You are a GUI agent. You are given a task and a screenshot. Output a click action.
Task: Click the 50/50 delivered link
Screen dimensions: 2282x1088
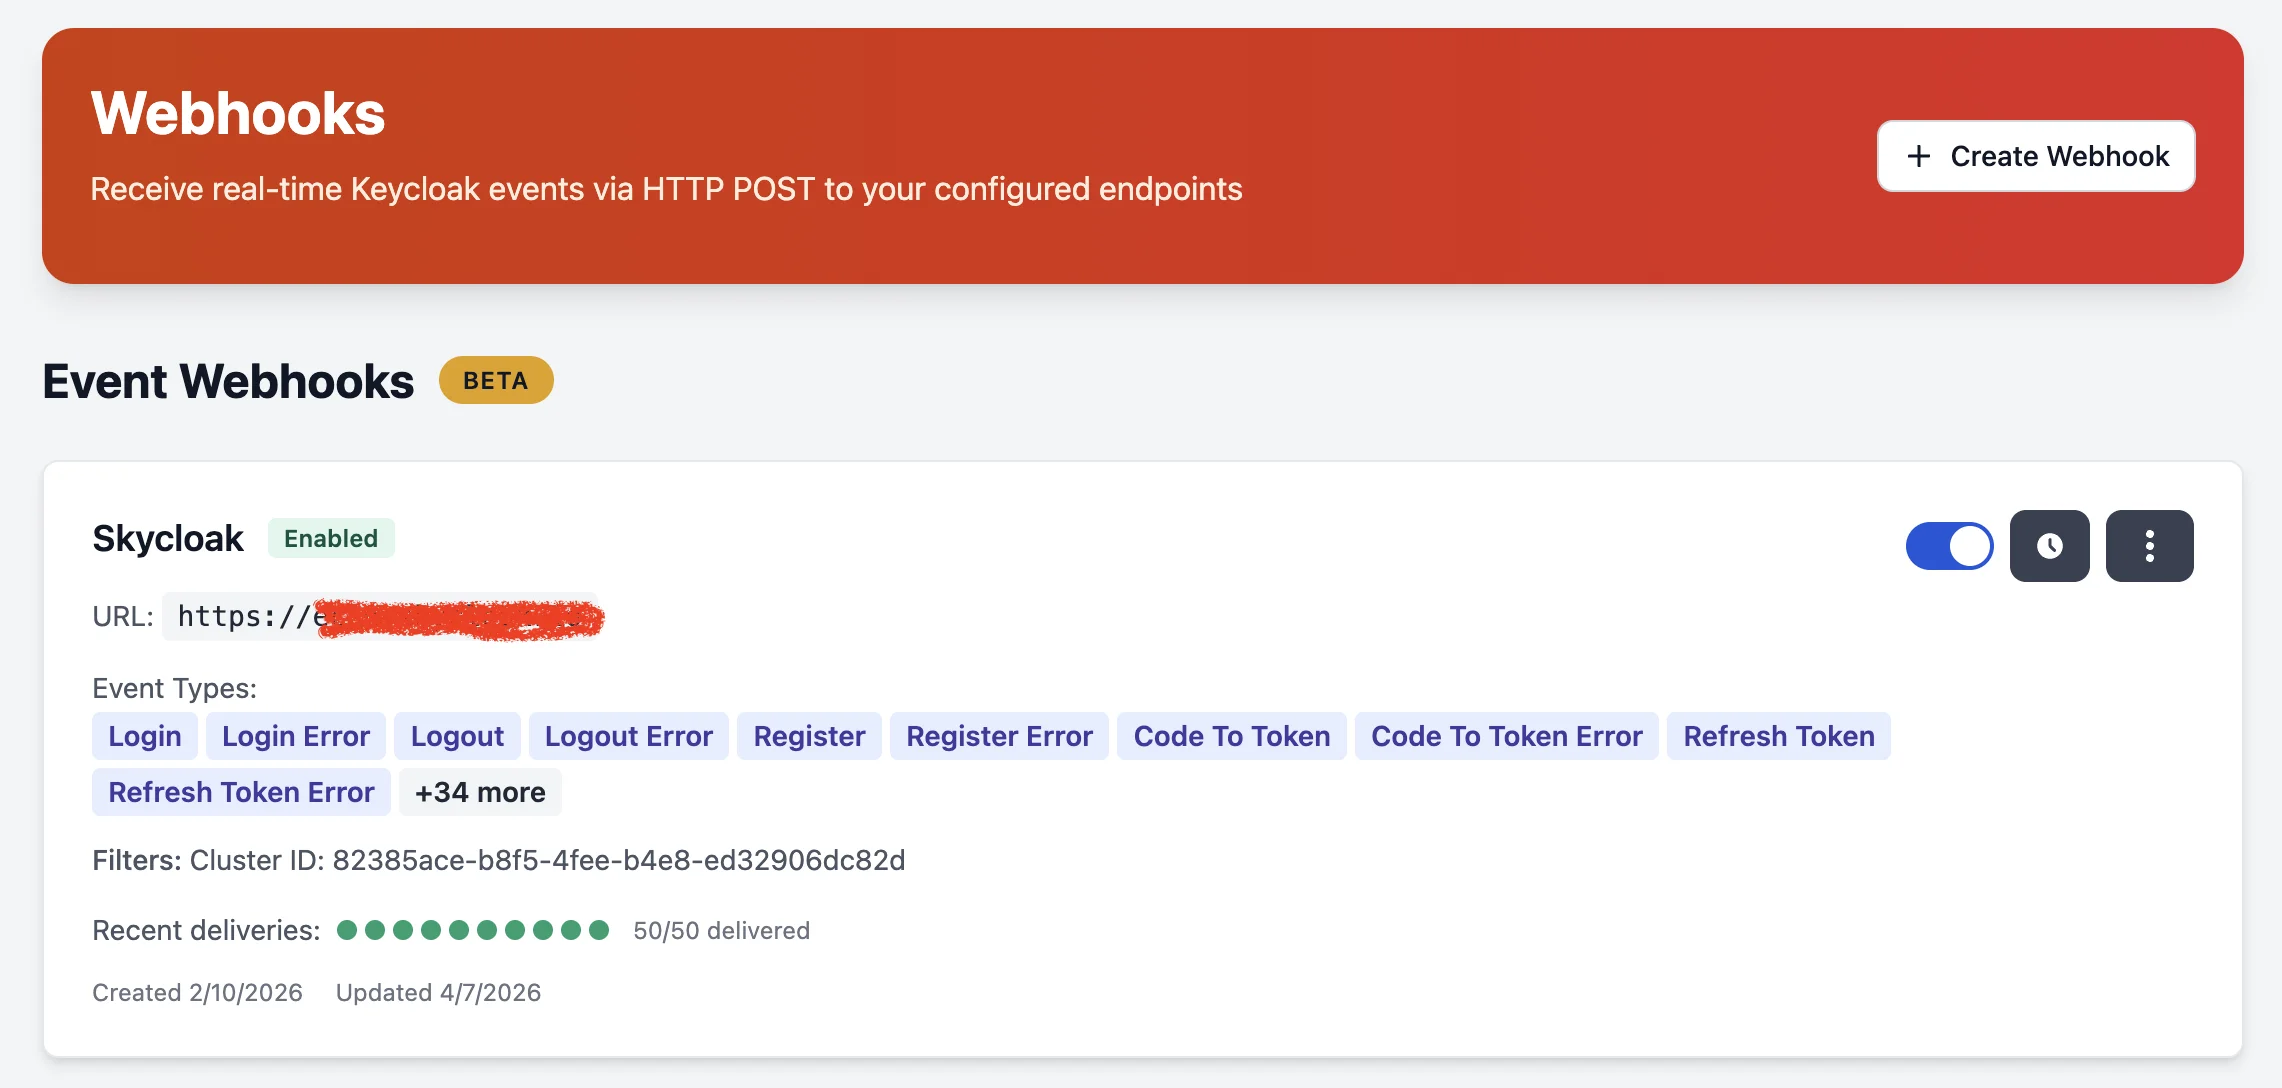[x=721, y=930]
